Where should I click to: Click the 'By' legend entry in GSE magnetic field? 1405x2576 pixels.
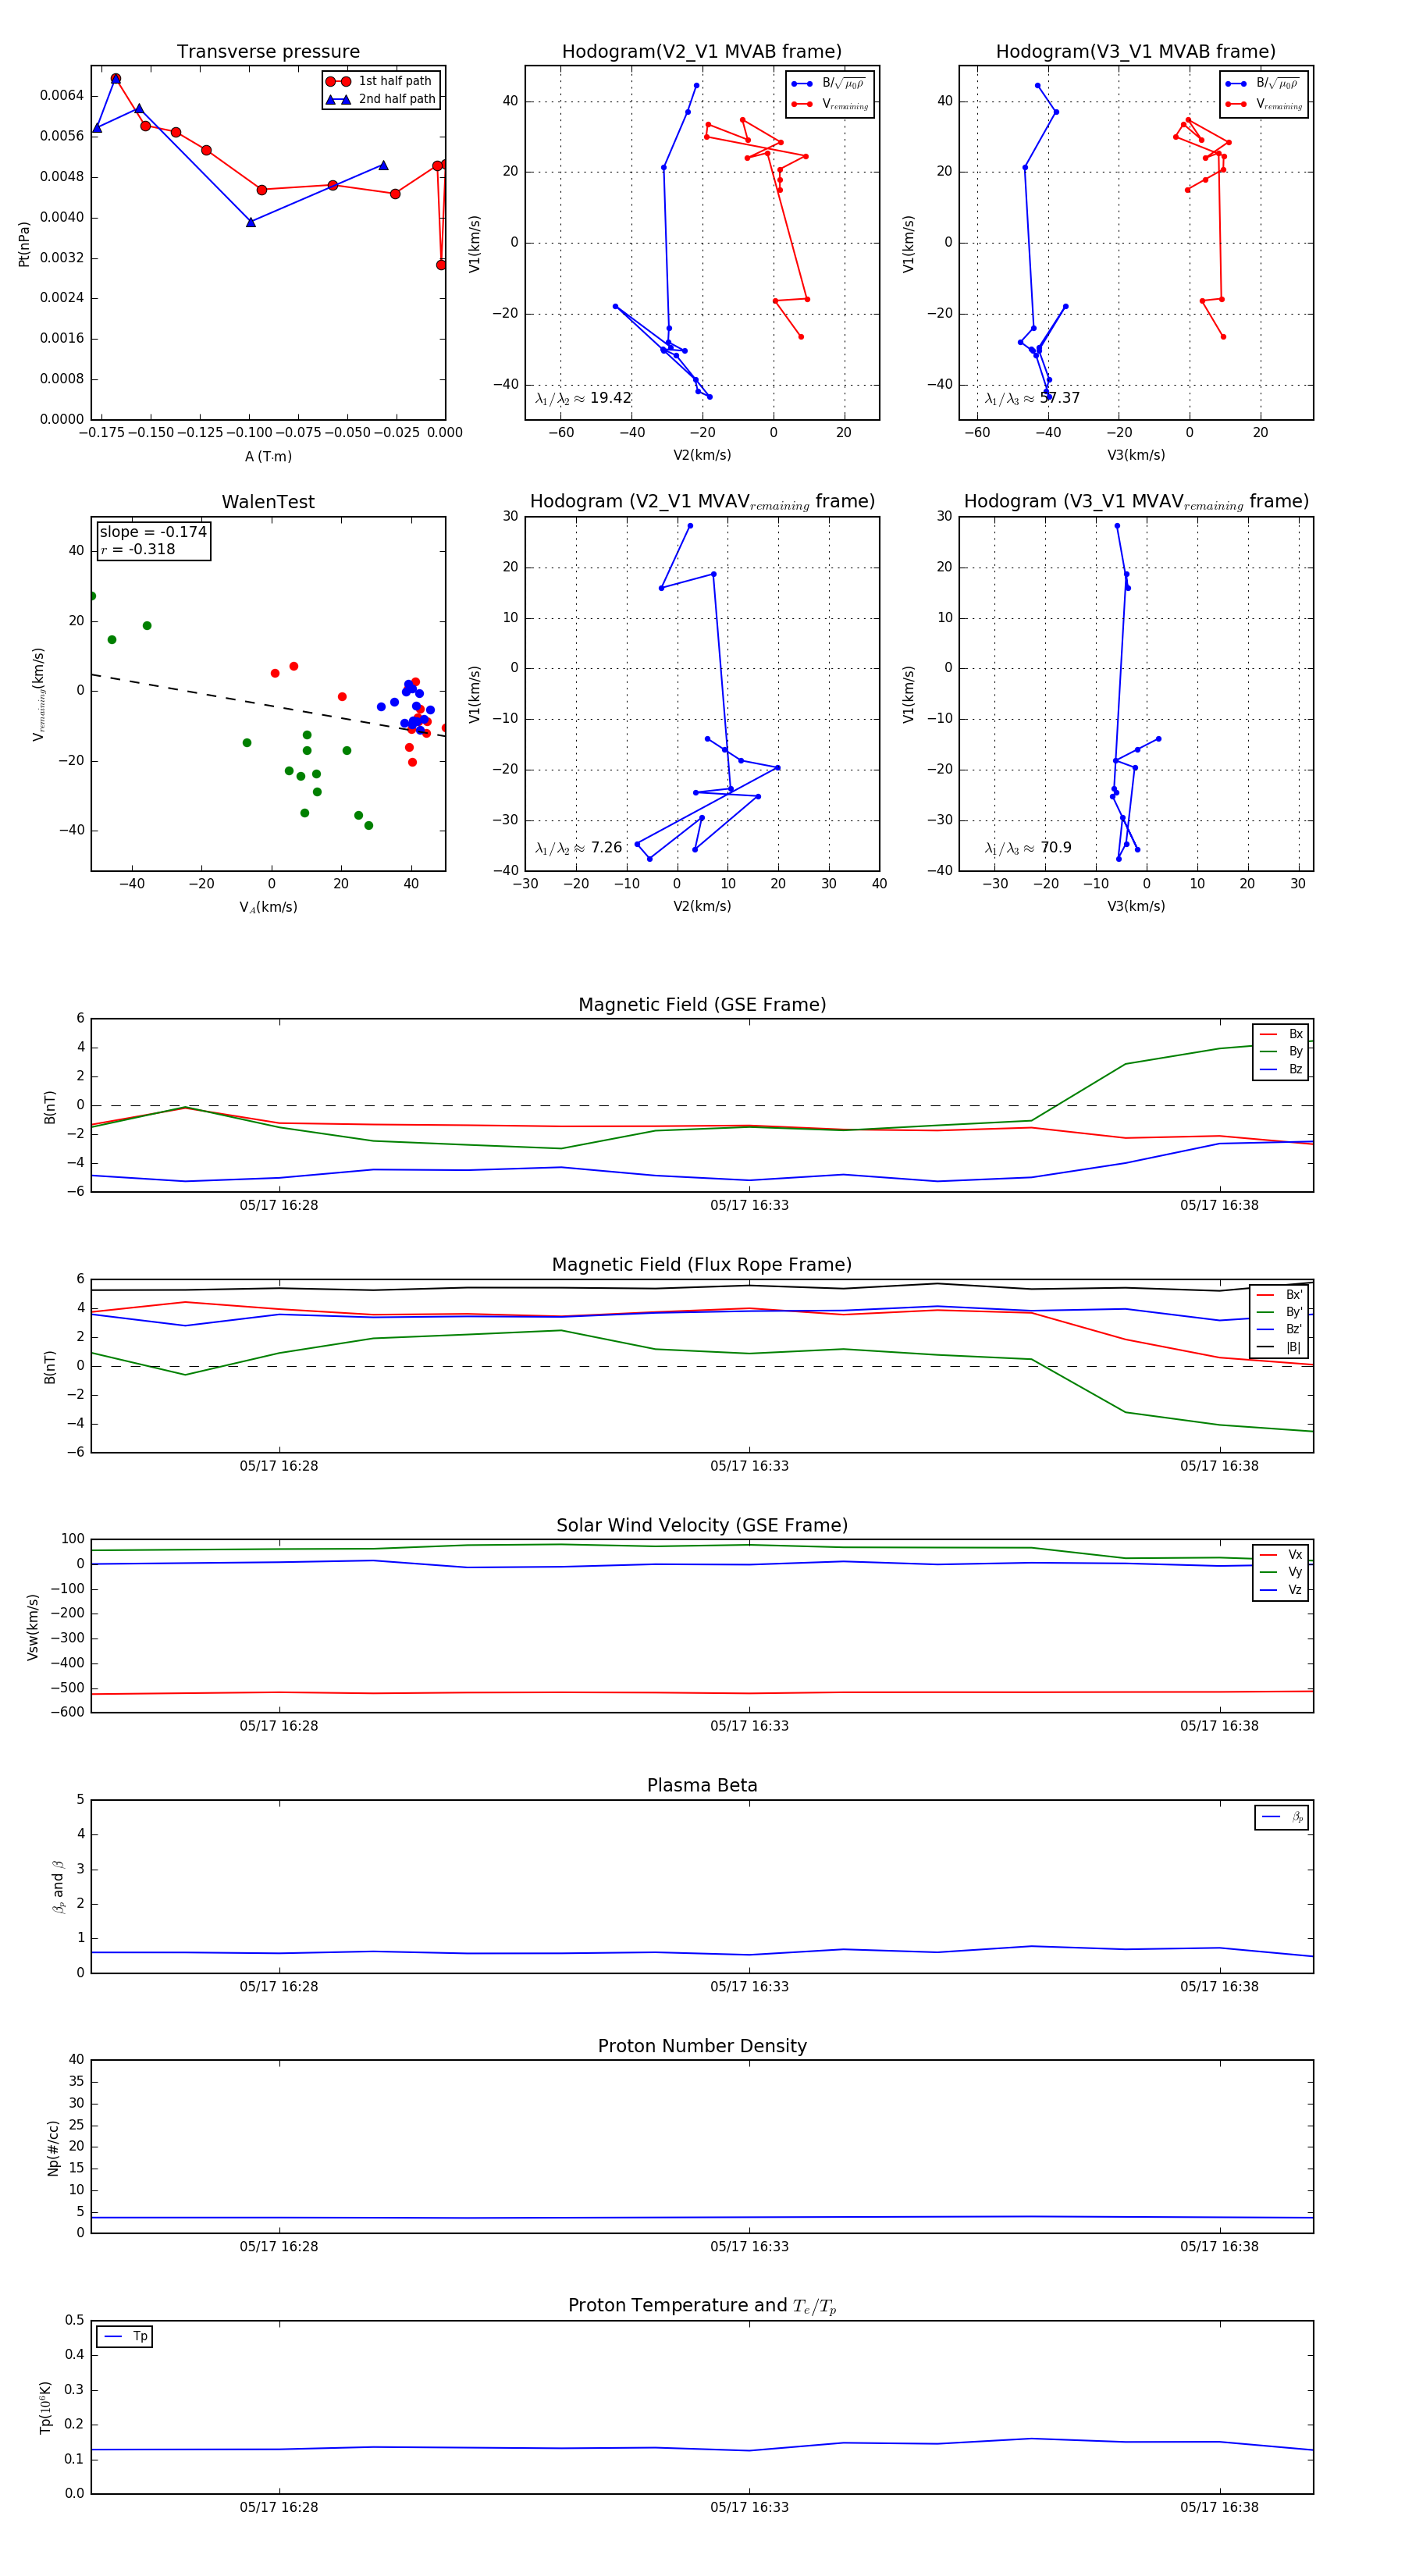point(1281,1051)
